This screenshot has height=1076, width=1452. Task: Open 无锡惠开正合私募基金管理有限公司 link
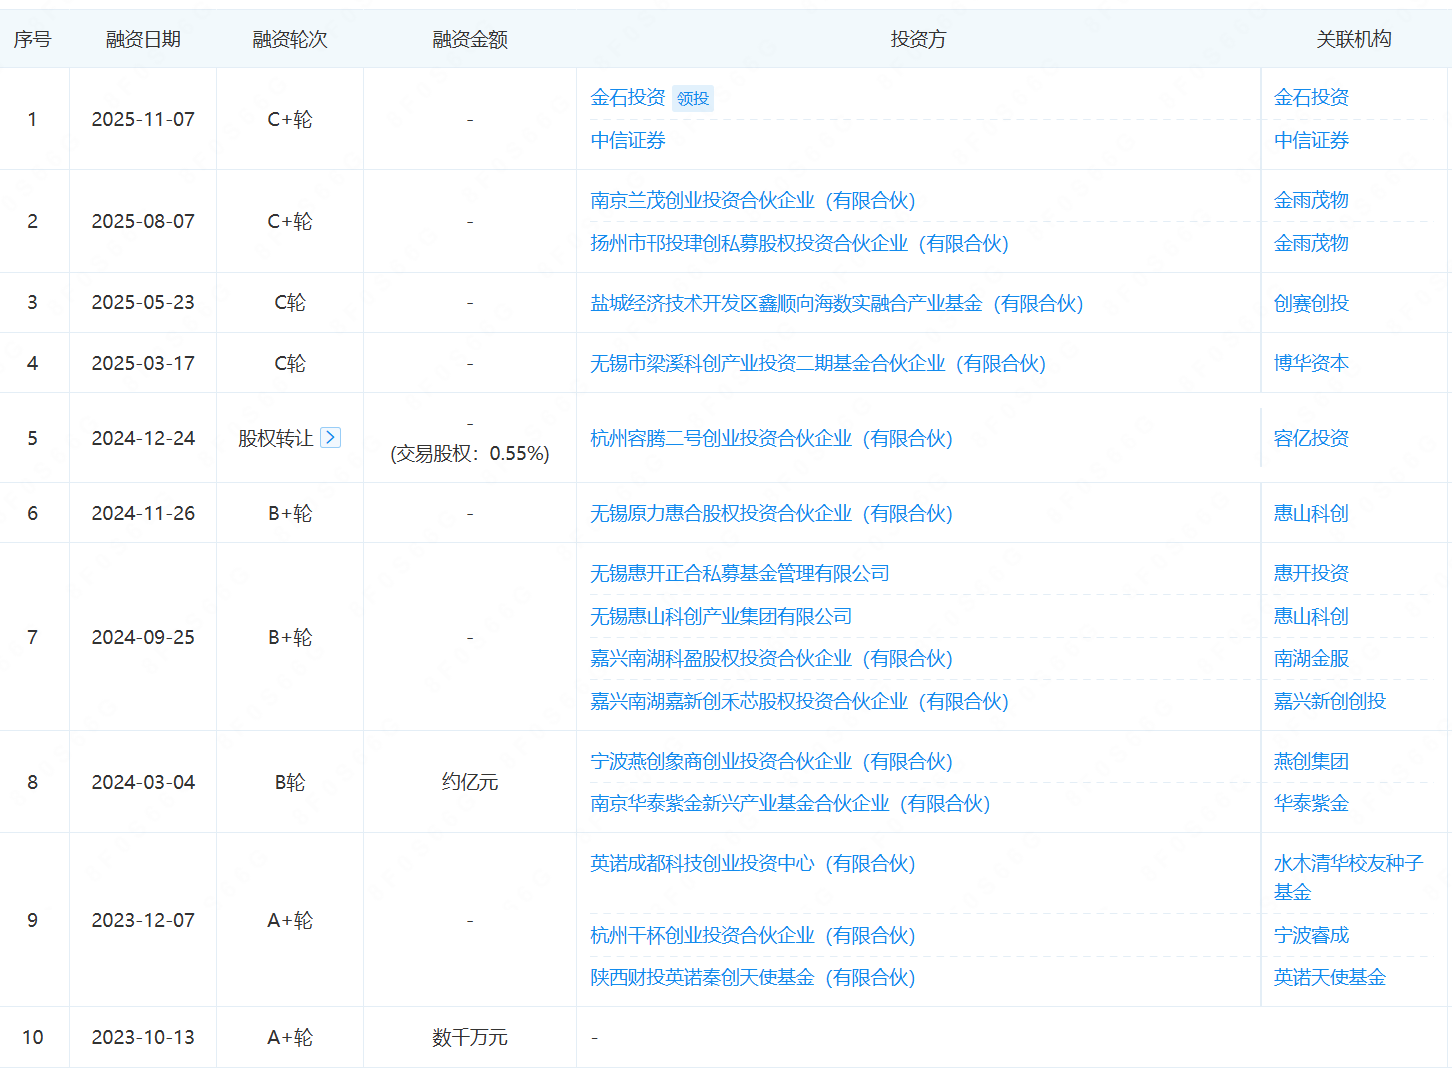pyautogui.click(x=739, y=573)
